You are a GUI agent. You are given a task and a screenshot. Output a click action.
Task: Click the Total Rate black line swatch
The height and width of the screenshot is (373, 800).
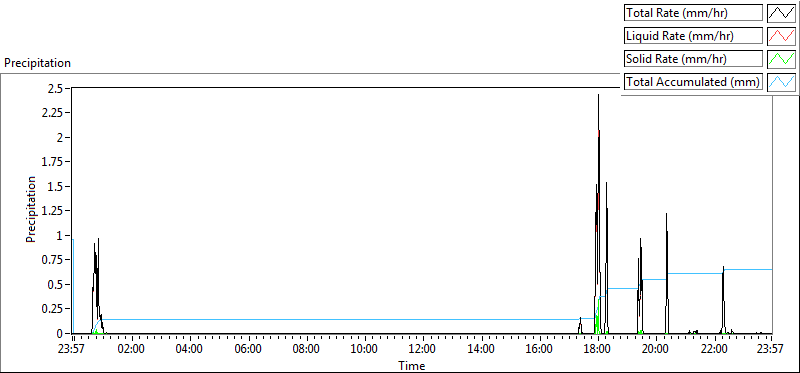coord(781,12)
